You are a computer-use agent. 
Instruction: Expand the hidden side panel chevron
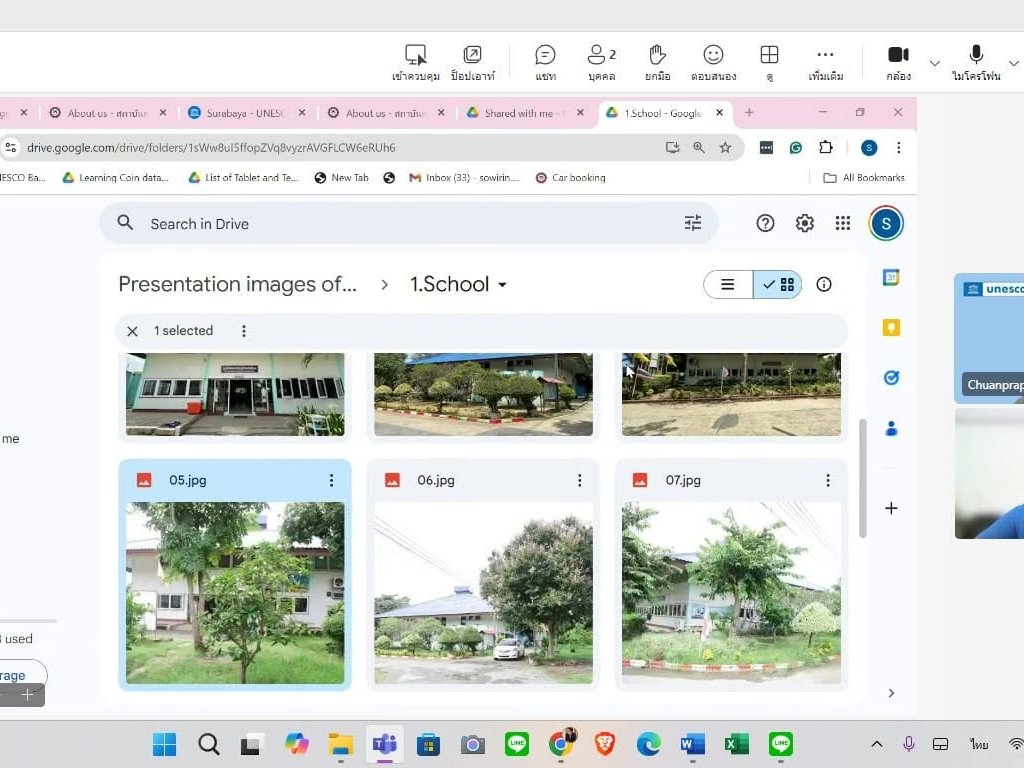(891, 693)
